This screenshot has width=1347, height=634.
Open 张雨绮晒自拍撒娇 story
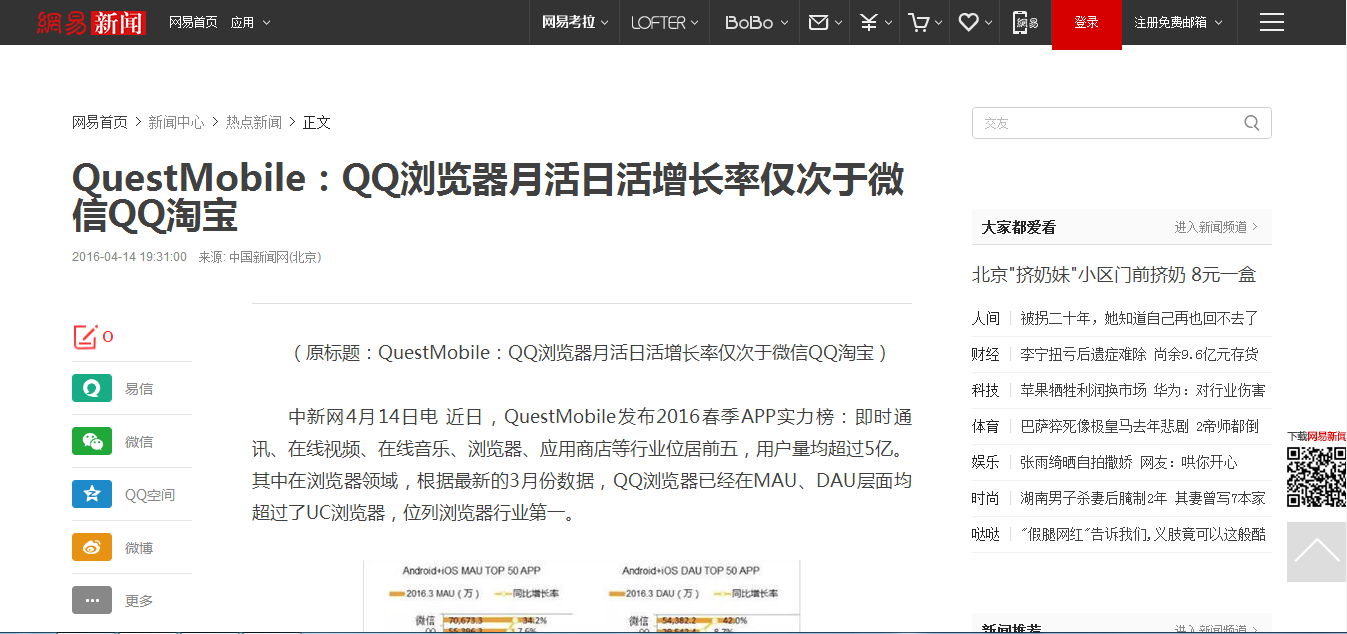click(1128, 462)
